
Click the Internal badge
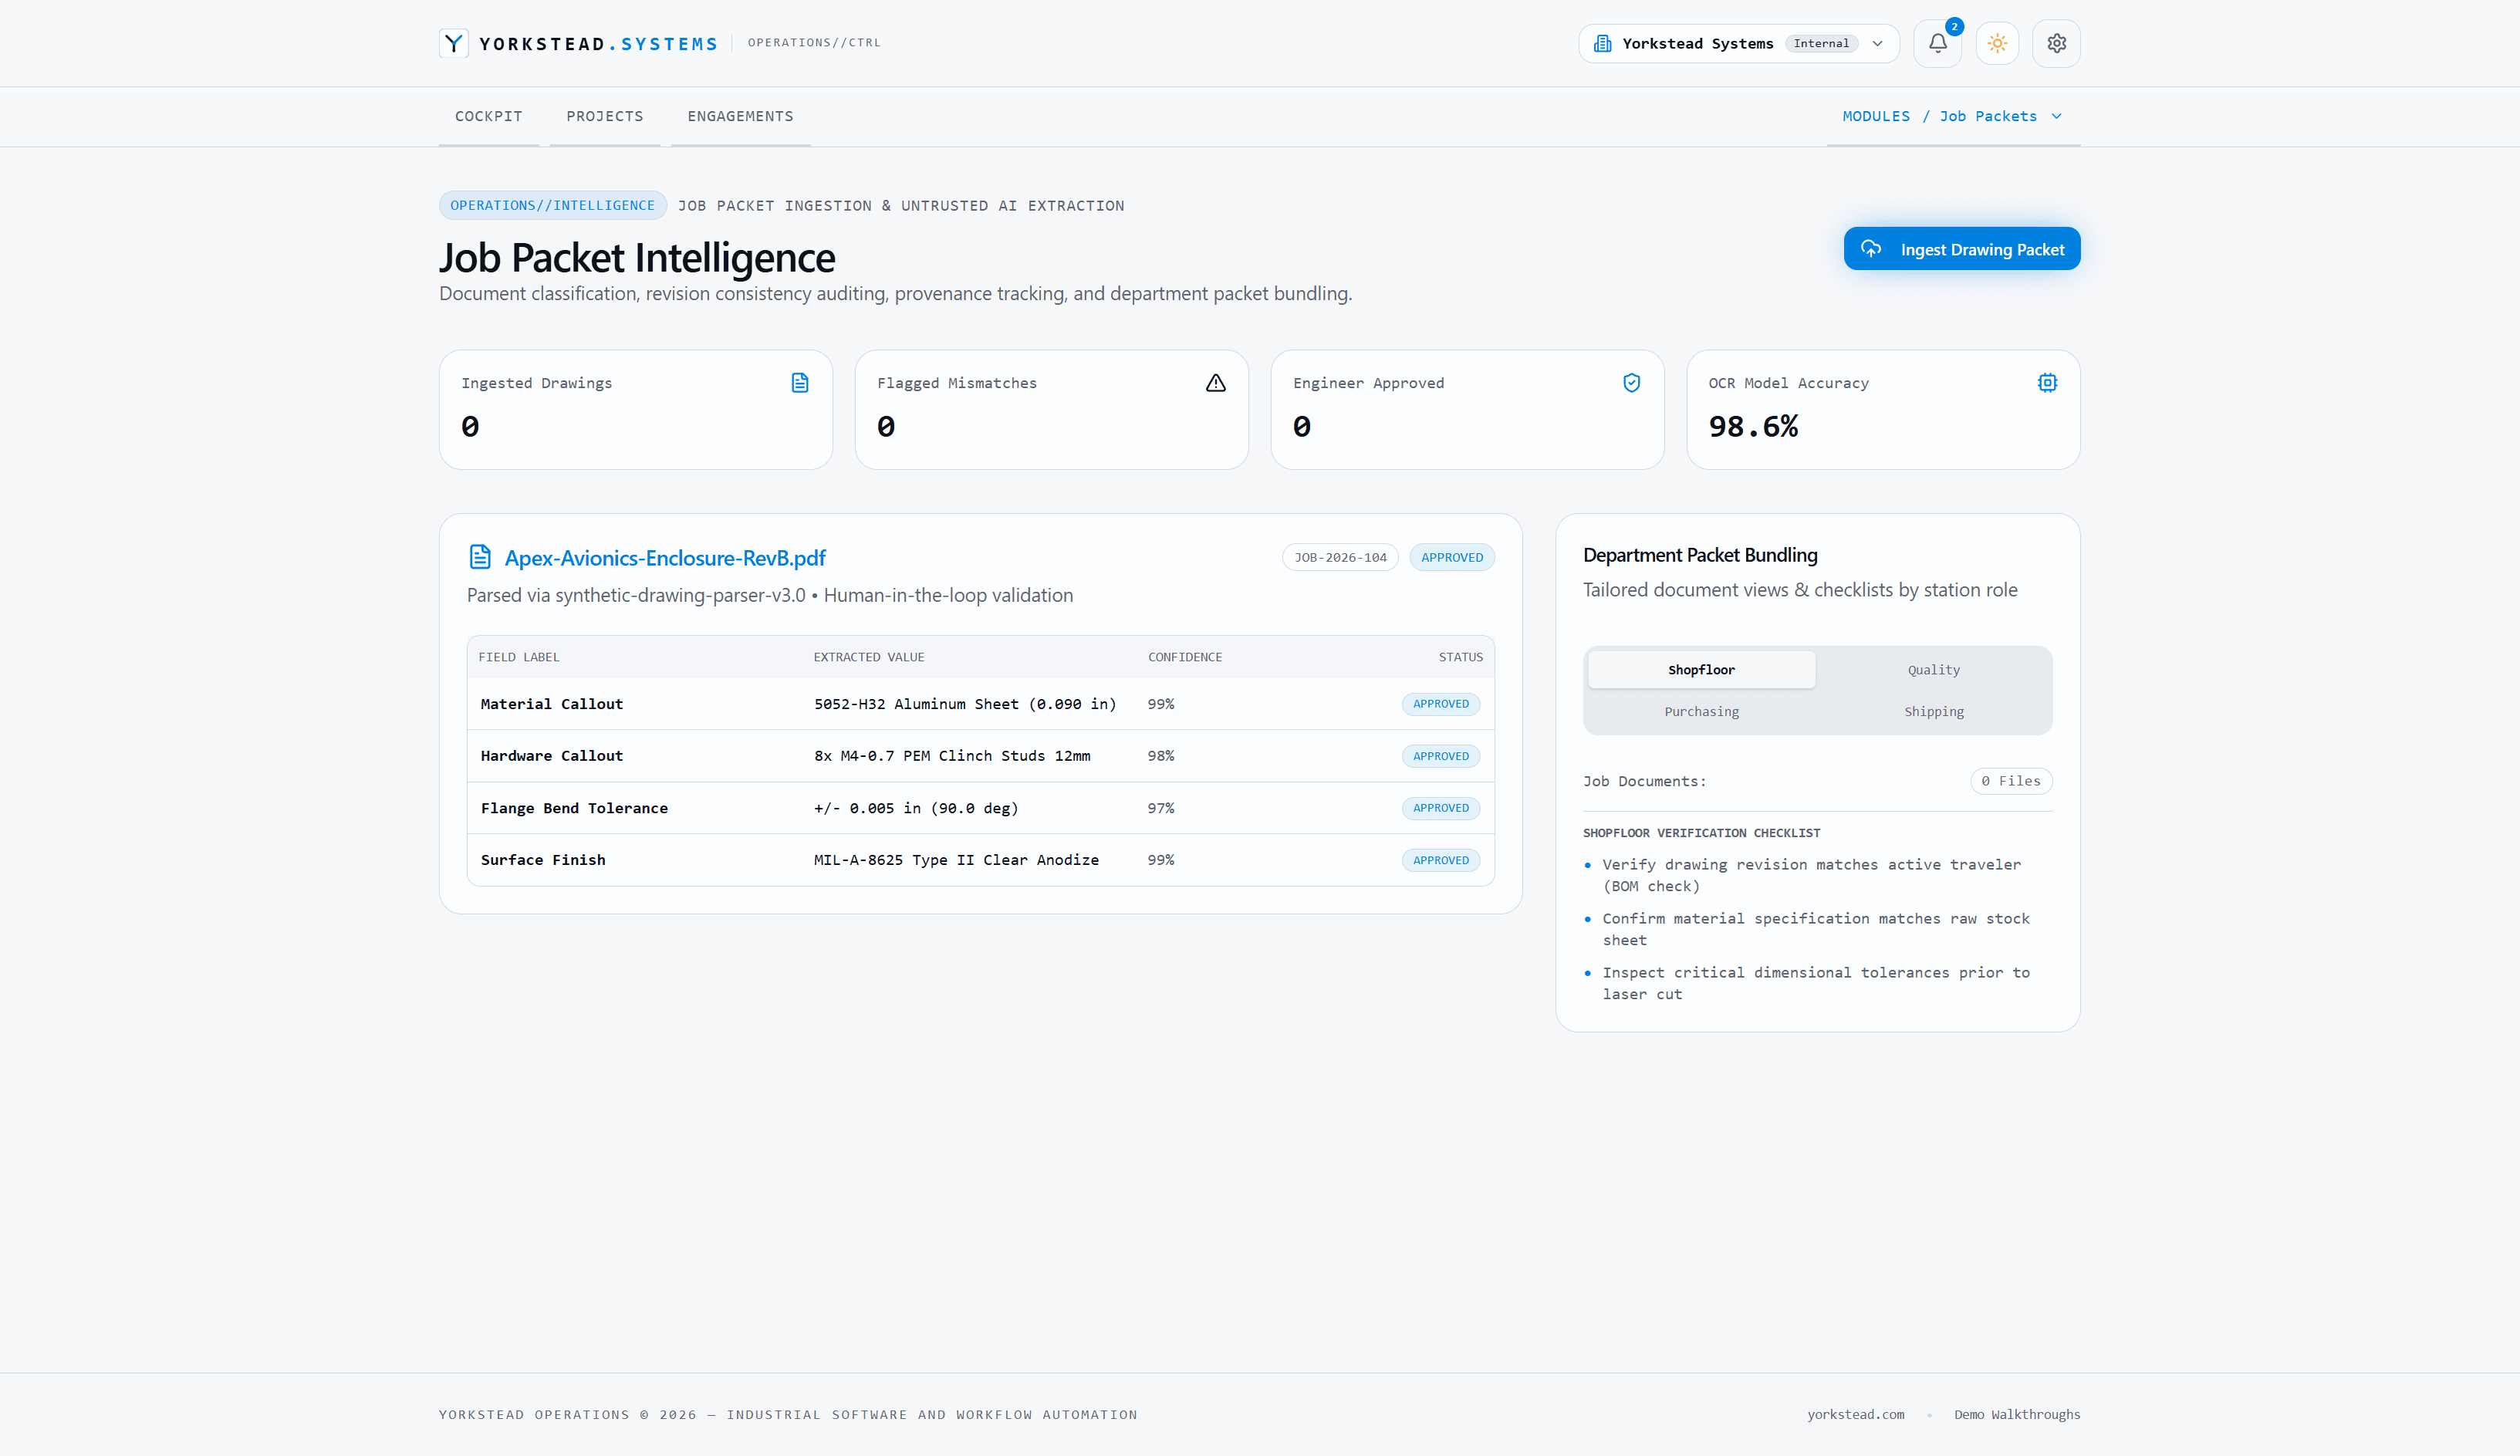[x=1820, y=43]
